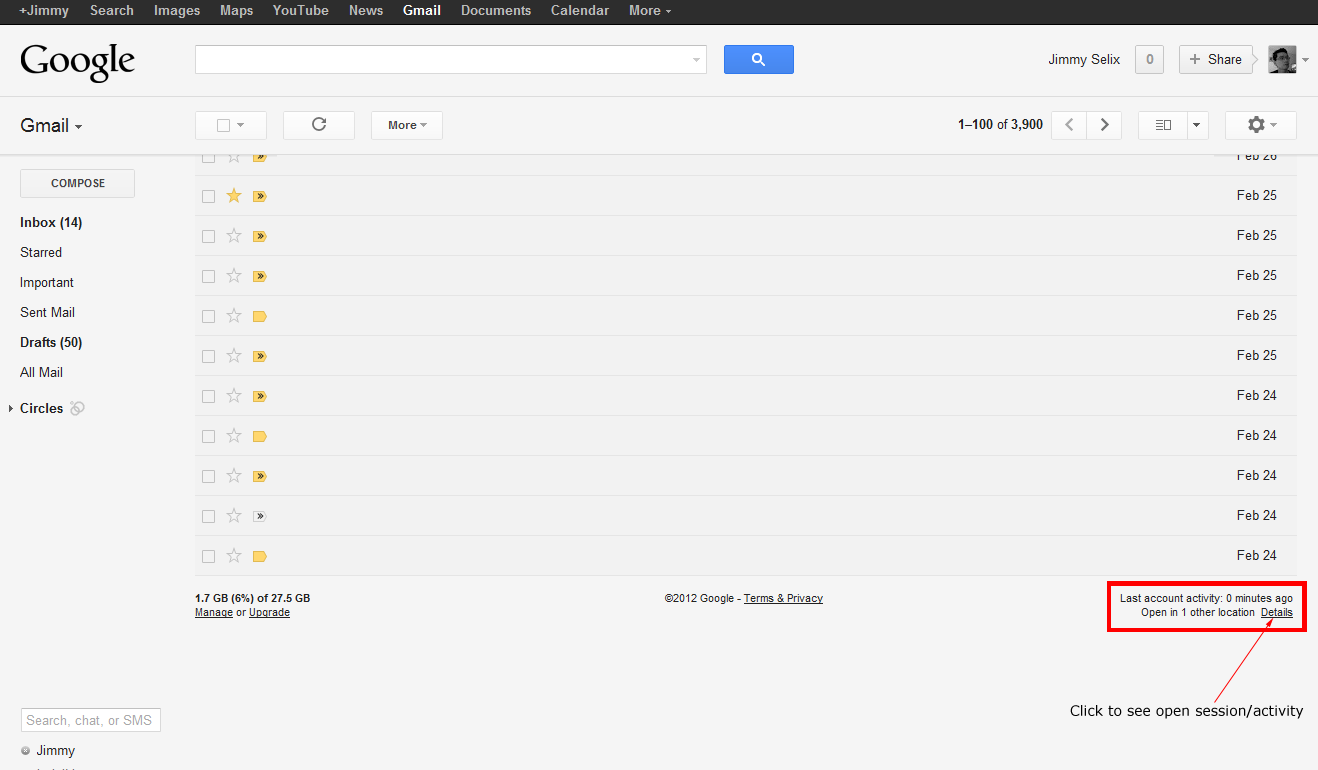Refresh the mail list
Viewport: 1318px width, 770px height.
(319, 125)
